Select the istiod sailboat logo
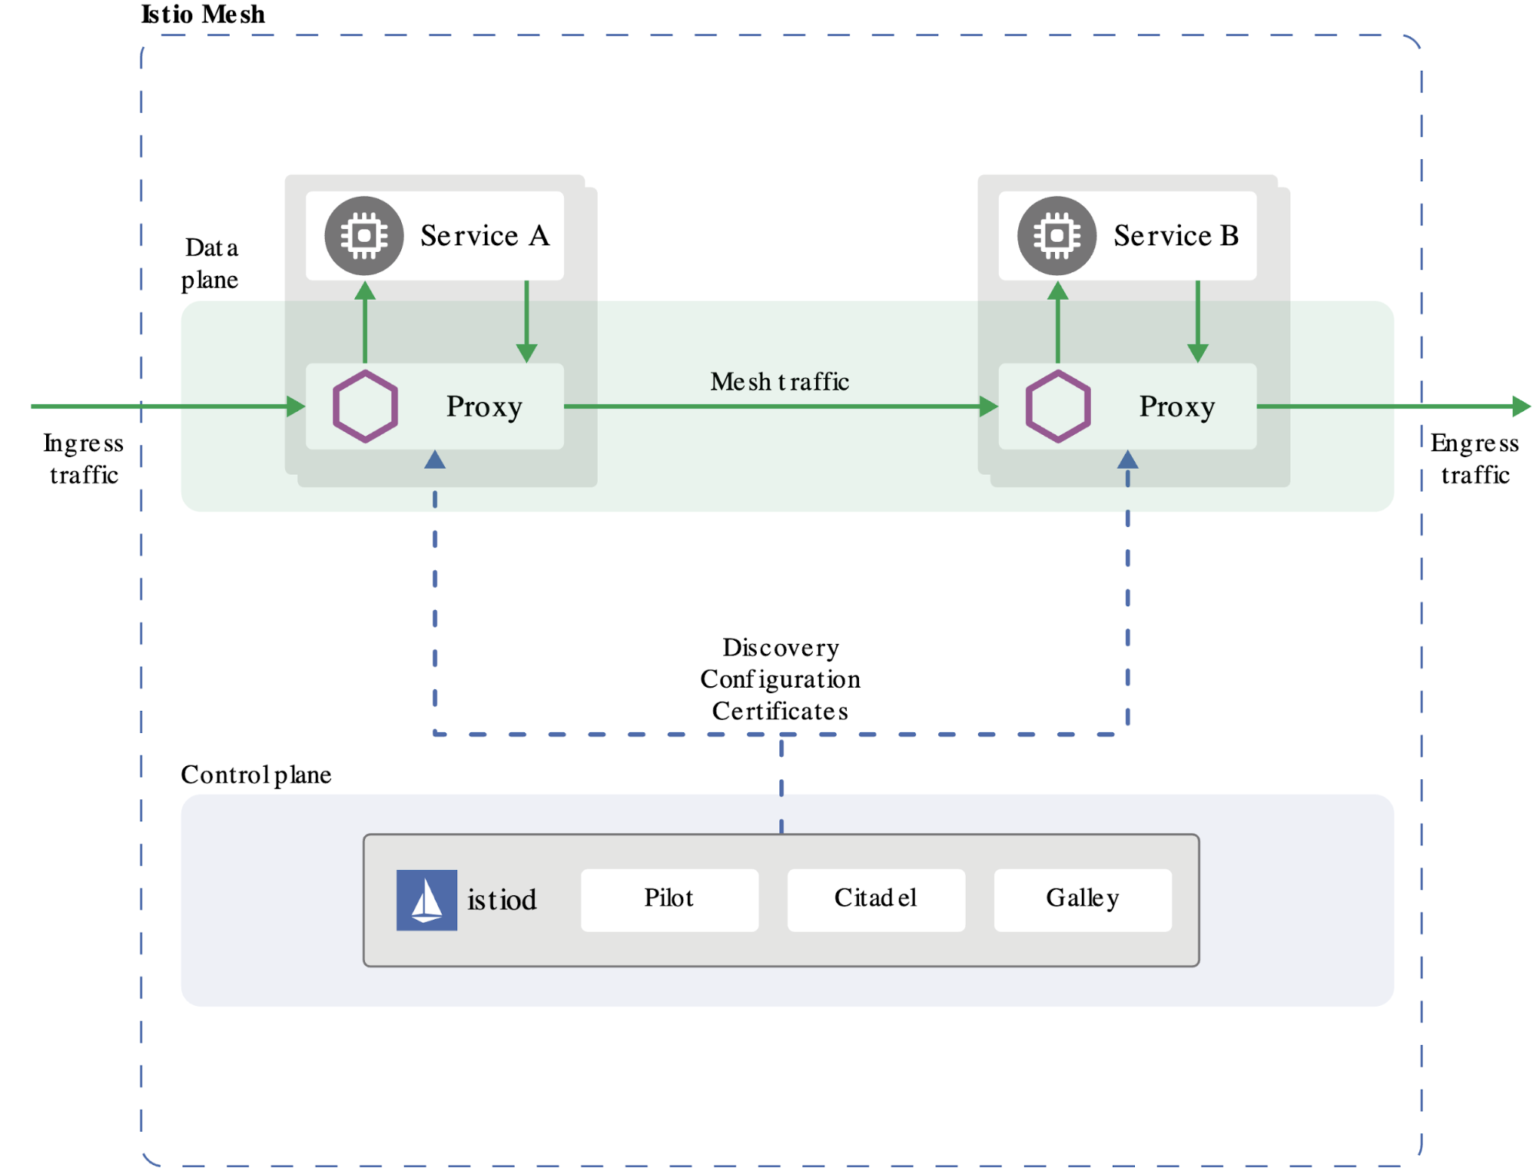This screenshot has width=1536, height=1168. 427,899
